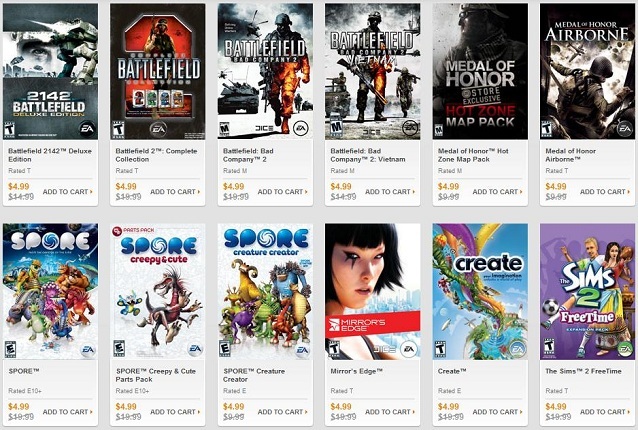Image resolution: width=638 pixels, height=430 pixels.
Task: Add The Sims 2 FreeTime to cart
Action: point(605,412)
